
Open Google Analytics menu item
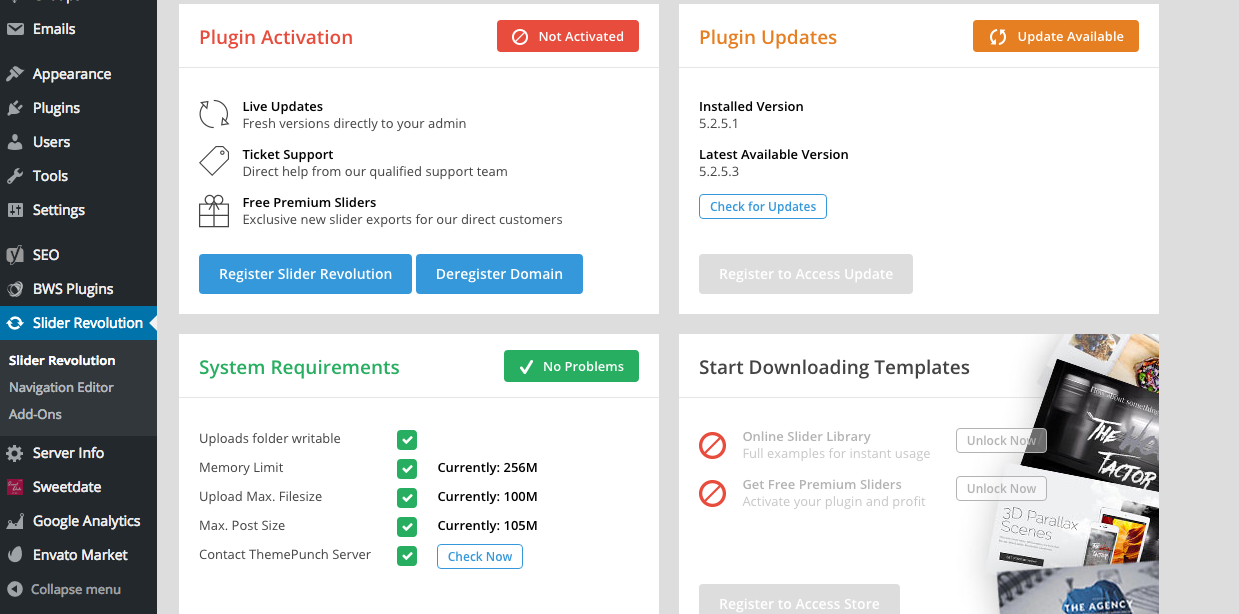[78, 521]
